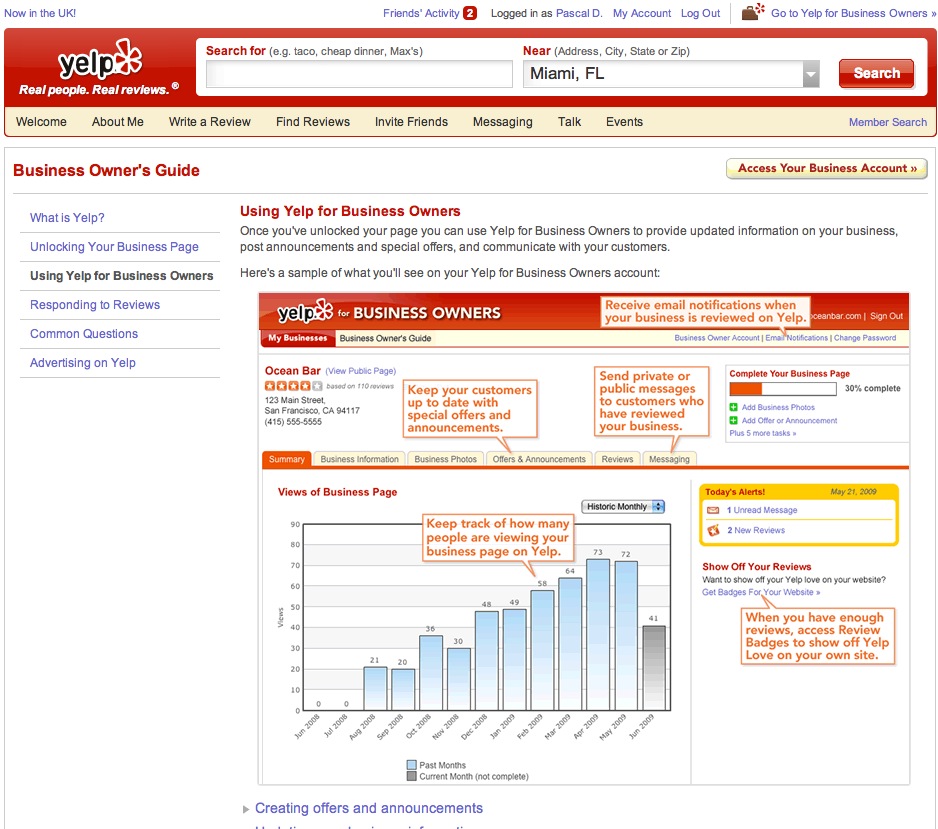938x829 pixels.
Task: Click the 30% complete progress bar
Action: [x=782, y=389]
